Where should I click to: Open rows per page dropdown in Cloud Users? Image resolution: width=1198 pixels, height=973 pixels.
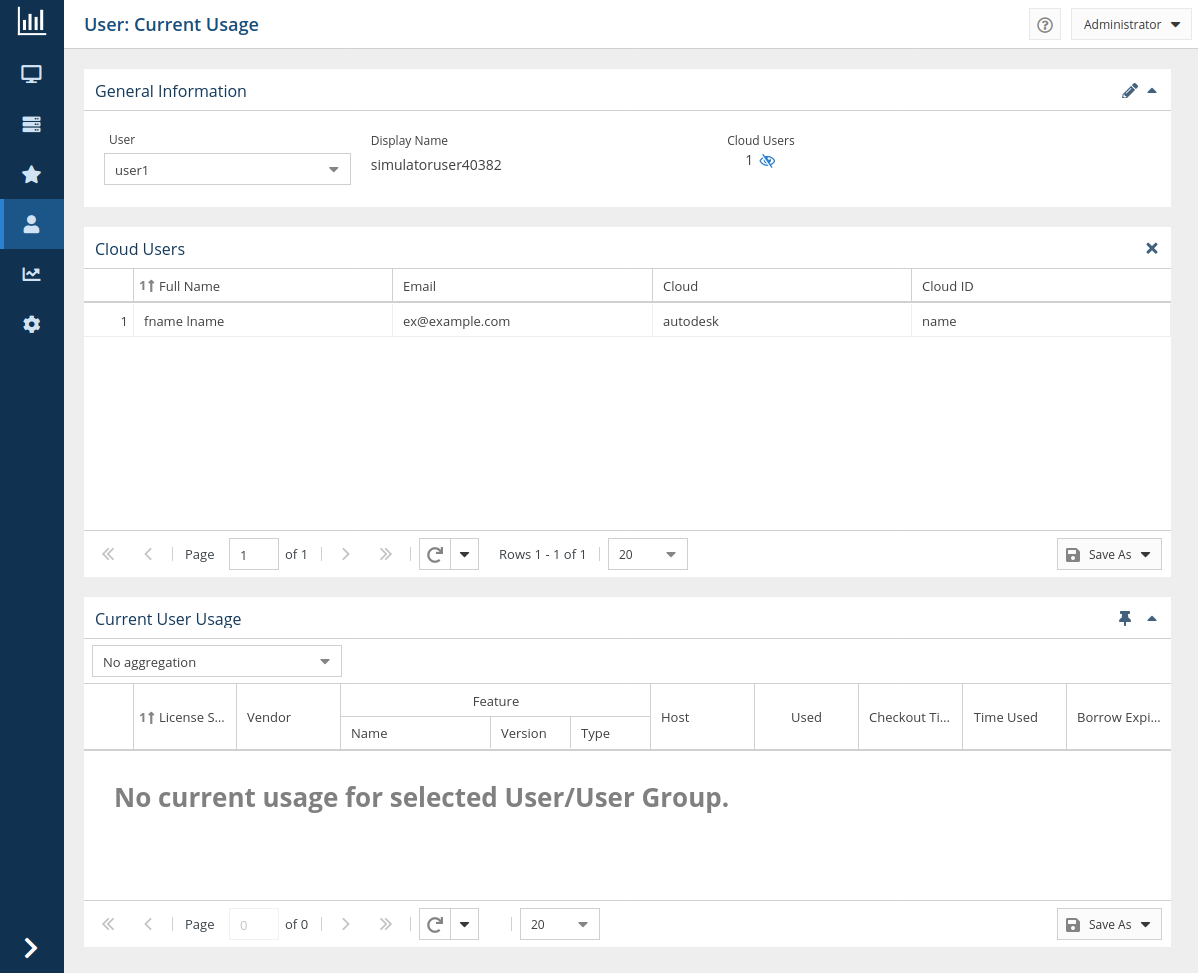pyautogui.click(x=648, y=554)
